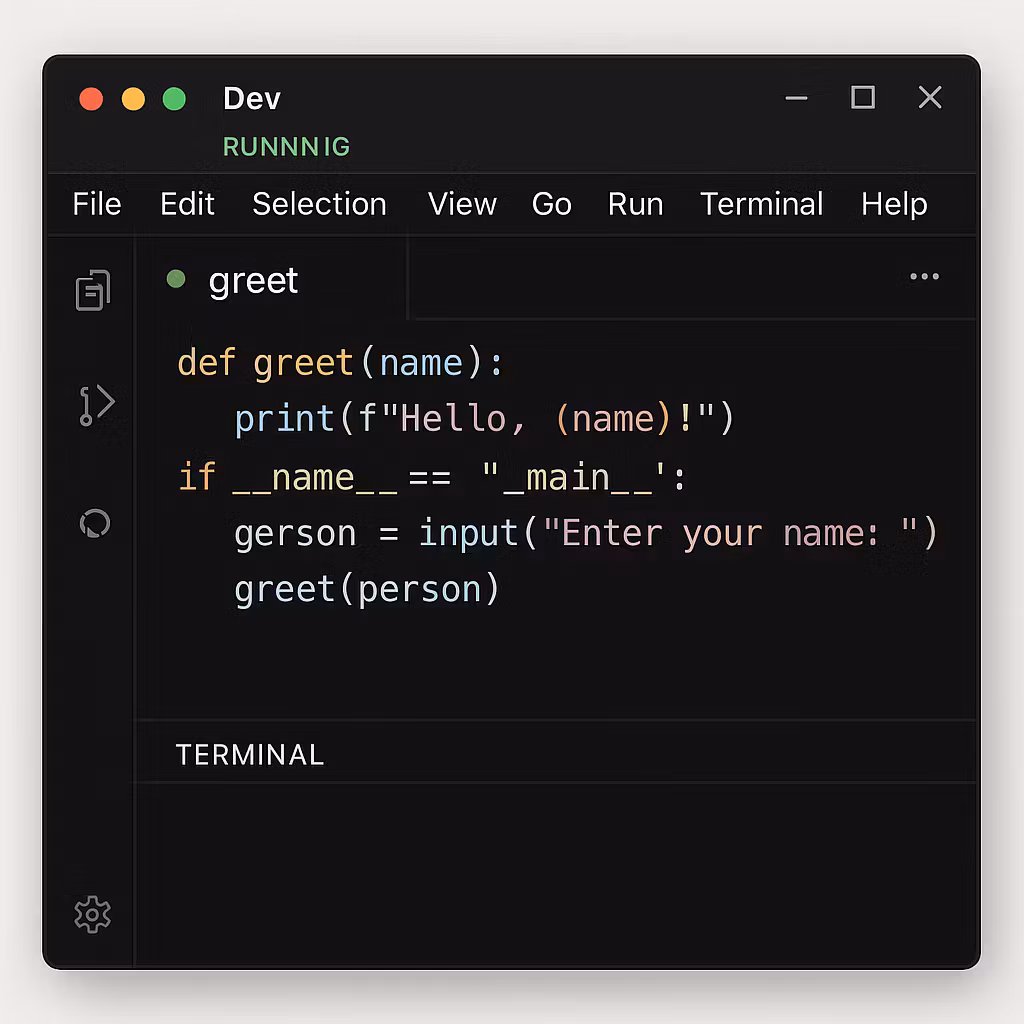Click the red traffic light button
The image size is (1024, 1024).
coord(91,99)
